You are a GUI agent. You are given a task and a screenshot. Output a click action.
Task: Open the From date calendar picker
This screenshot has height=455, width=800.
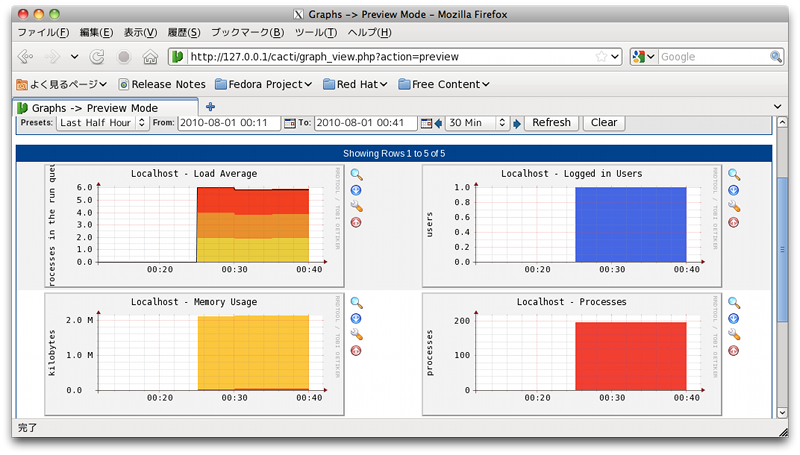tap(290, 123)
